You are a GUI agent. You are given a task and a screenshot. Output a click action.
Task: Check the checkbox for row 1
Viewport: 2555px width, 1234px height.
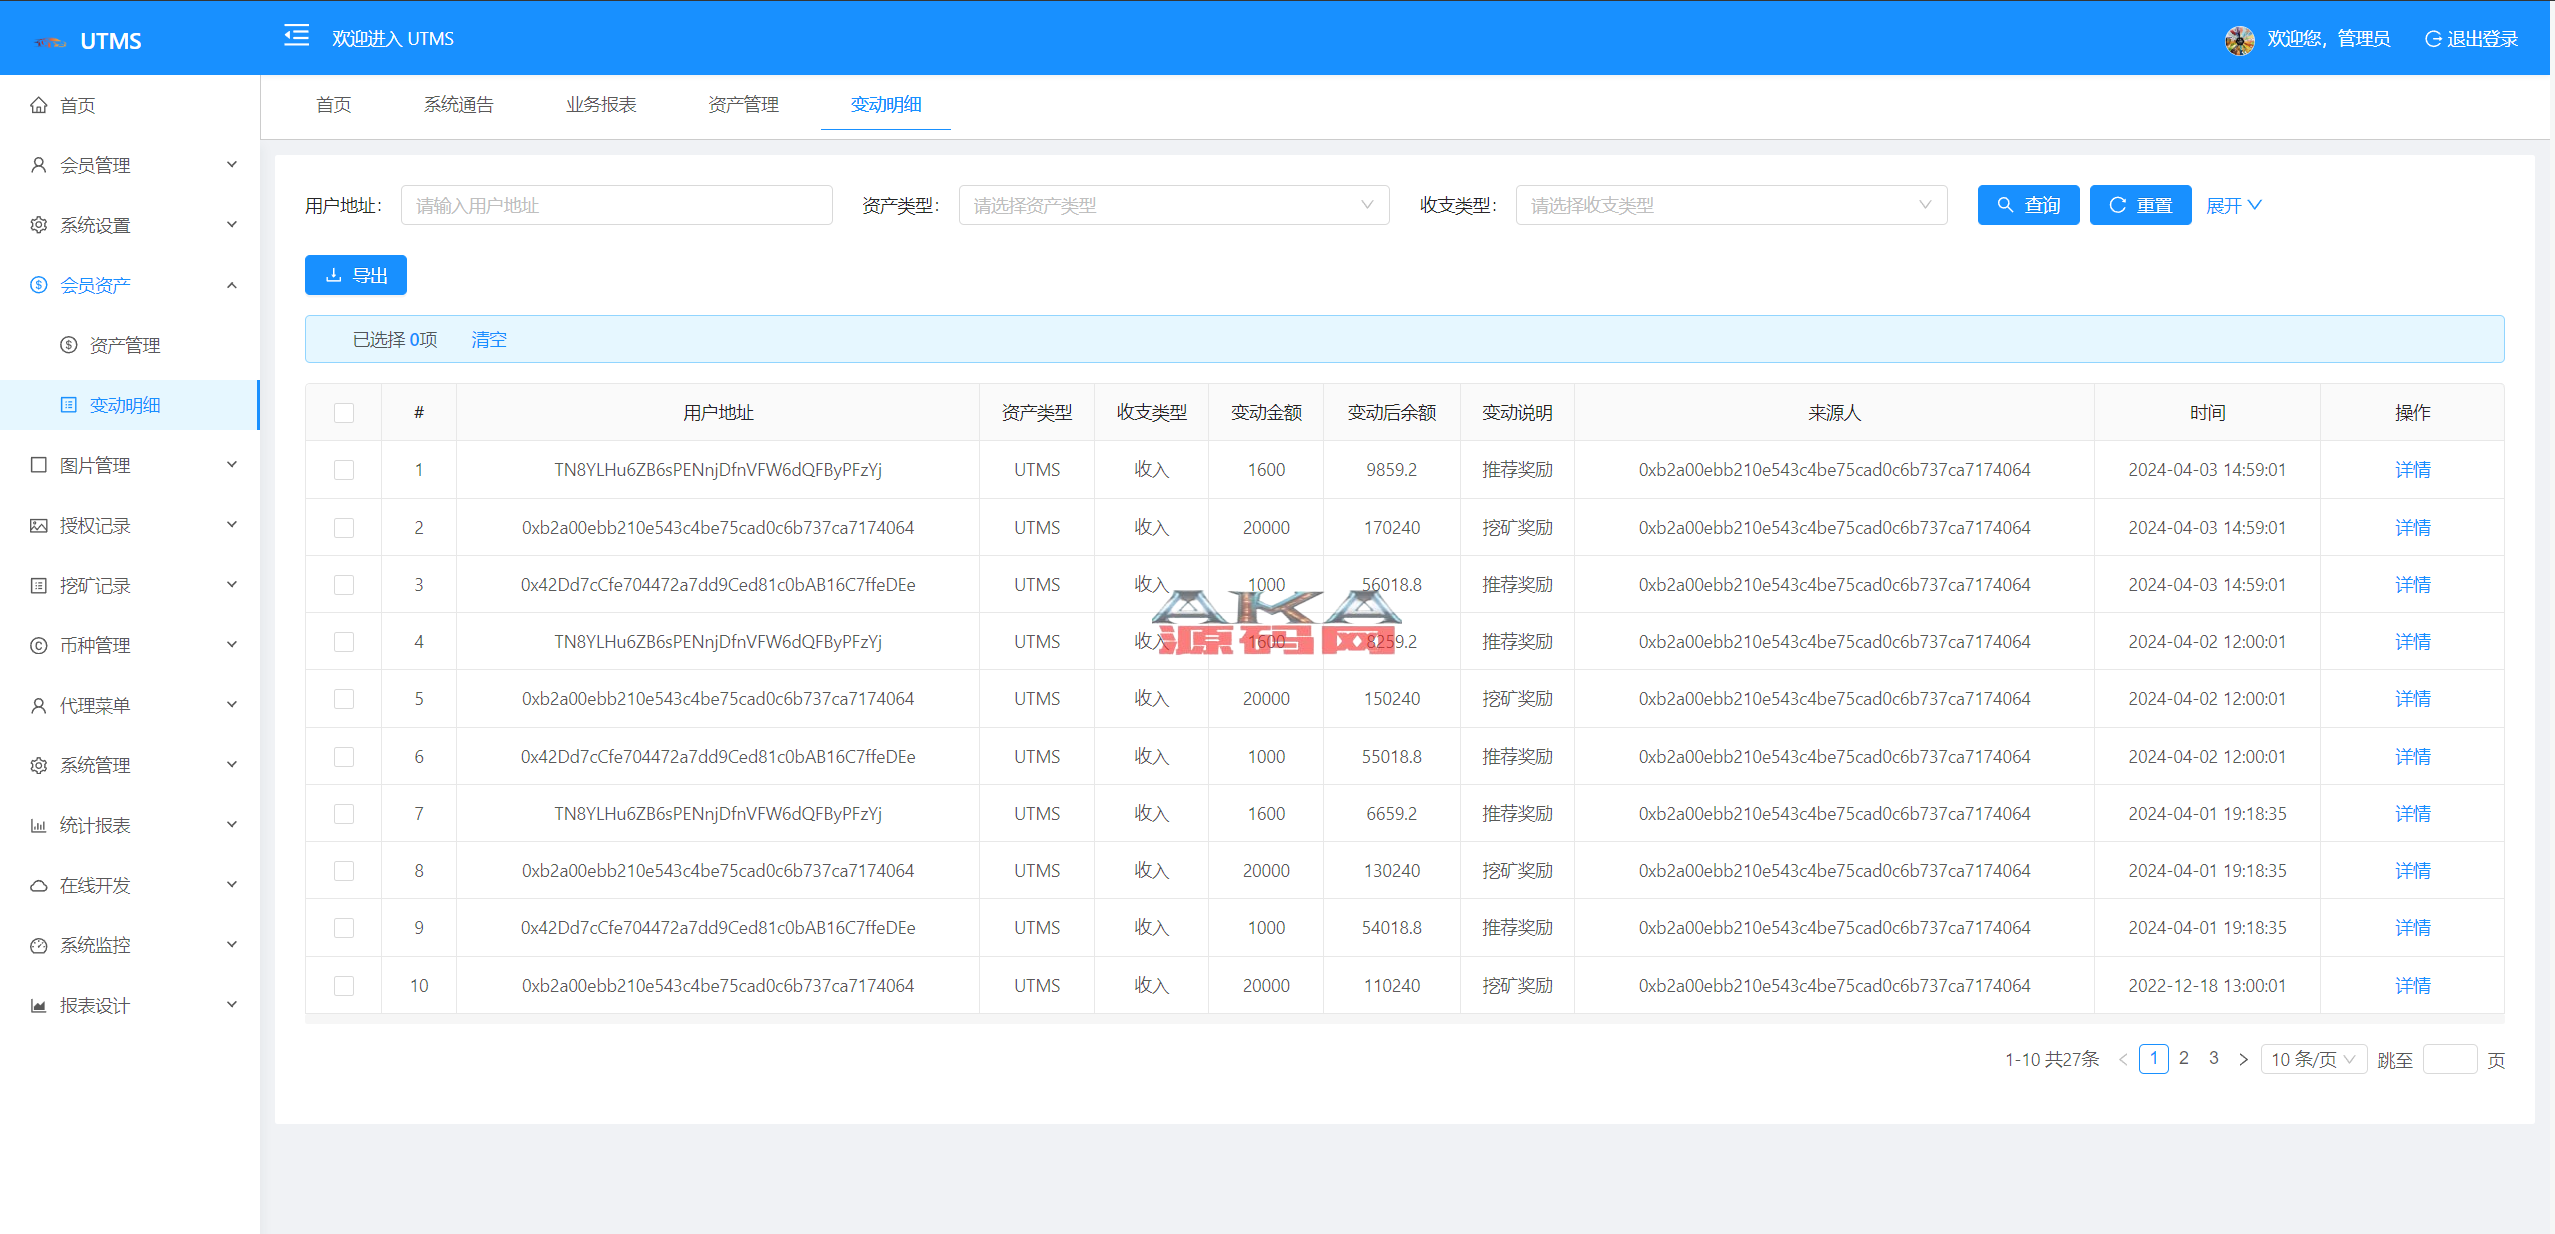point(344,470)
